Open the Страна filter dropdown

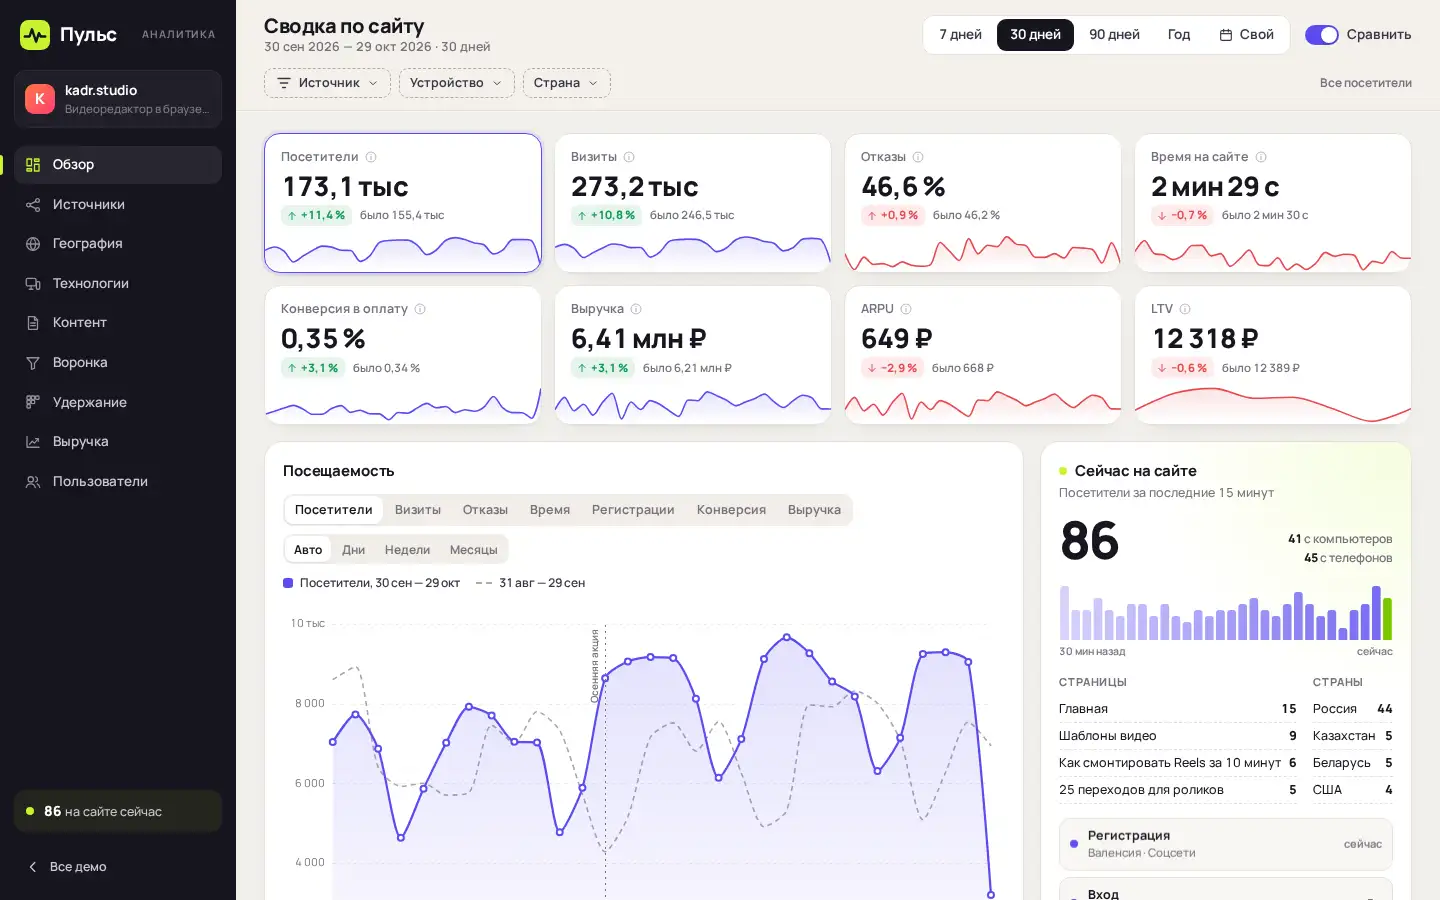coord(566,83)
